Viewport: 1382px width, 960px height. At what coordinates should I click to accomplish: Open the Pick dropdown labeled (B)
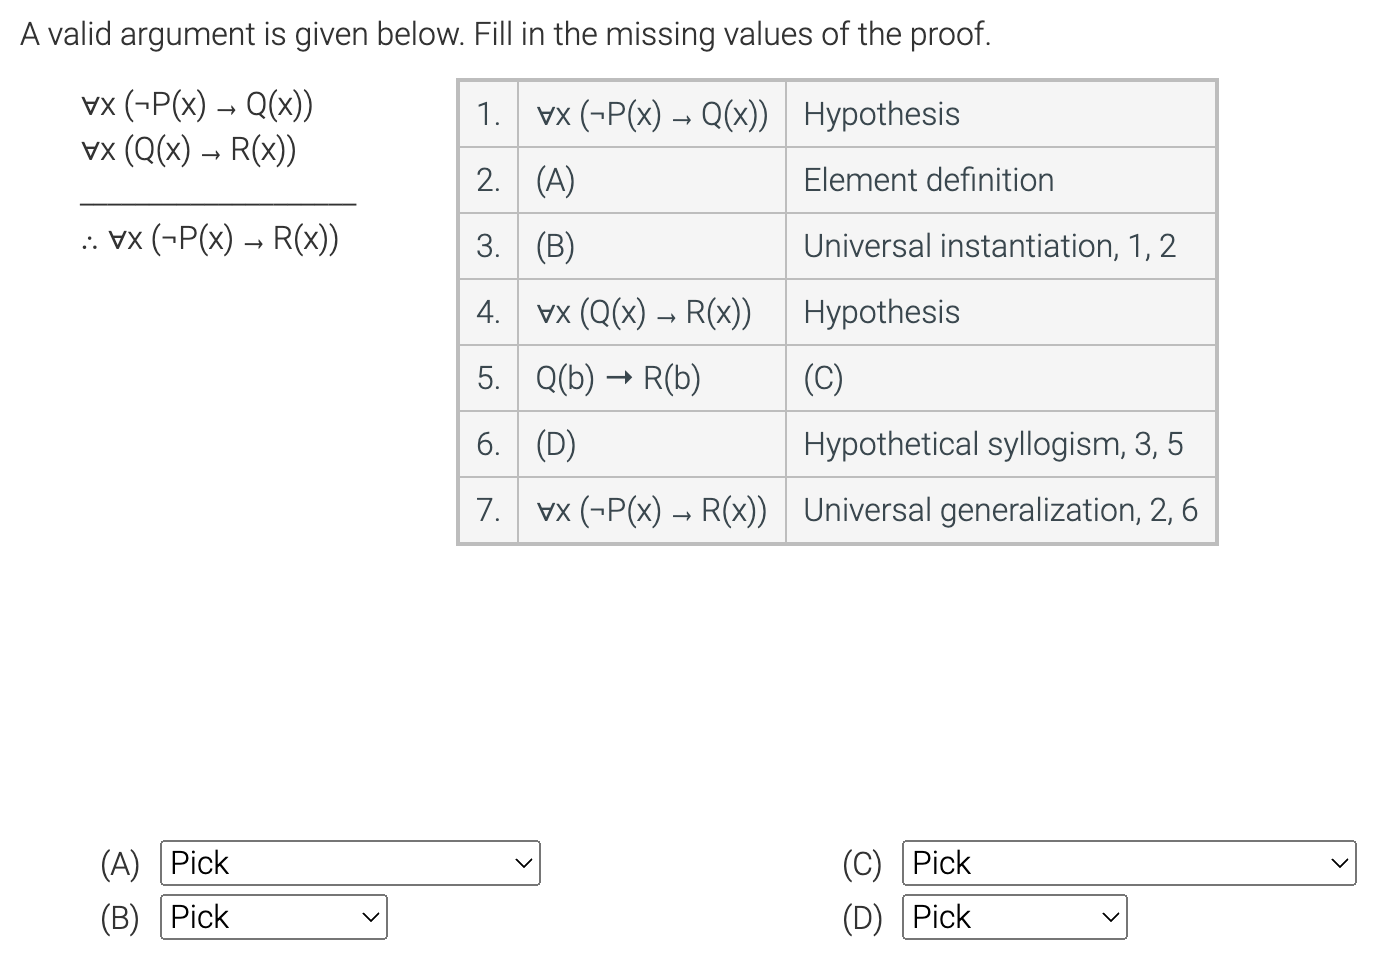pyautogui.click(x=273, y=917)
